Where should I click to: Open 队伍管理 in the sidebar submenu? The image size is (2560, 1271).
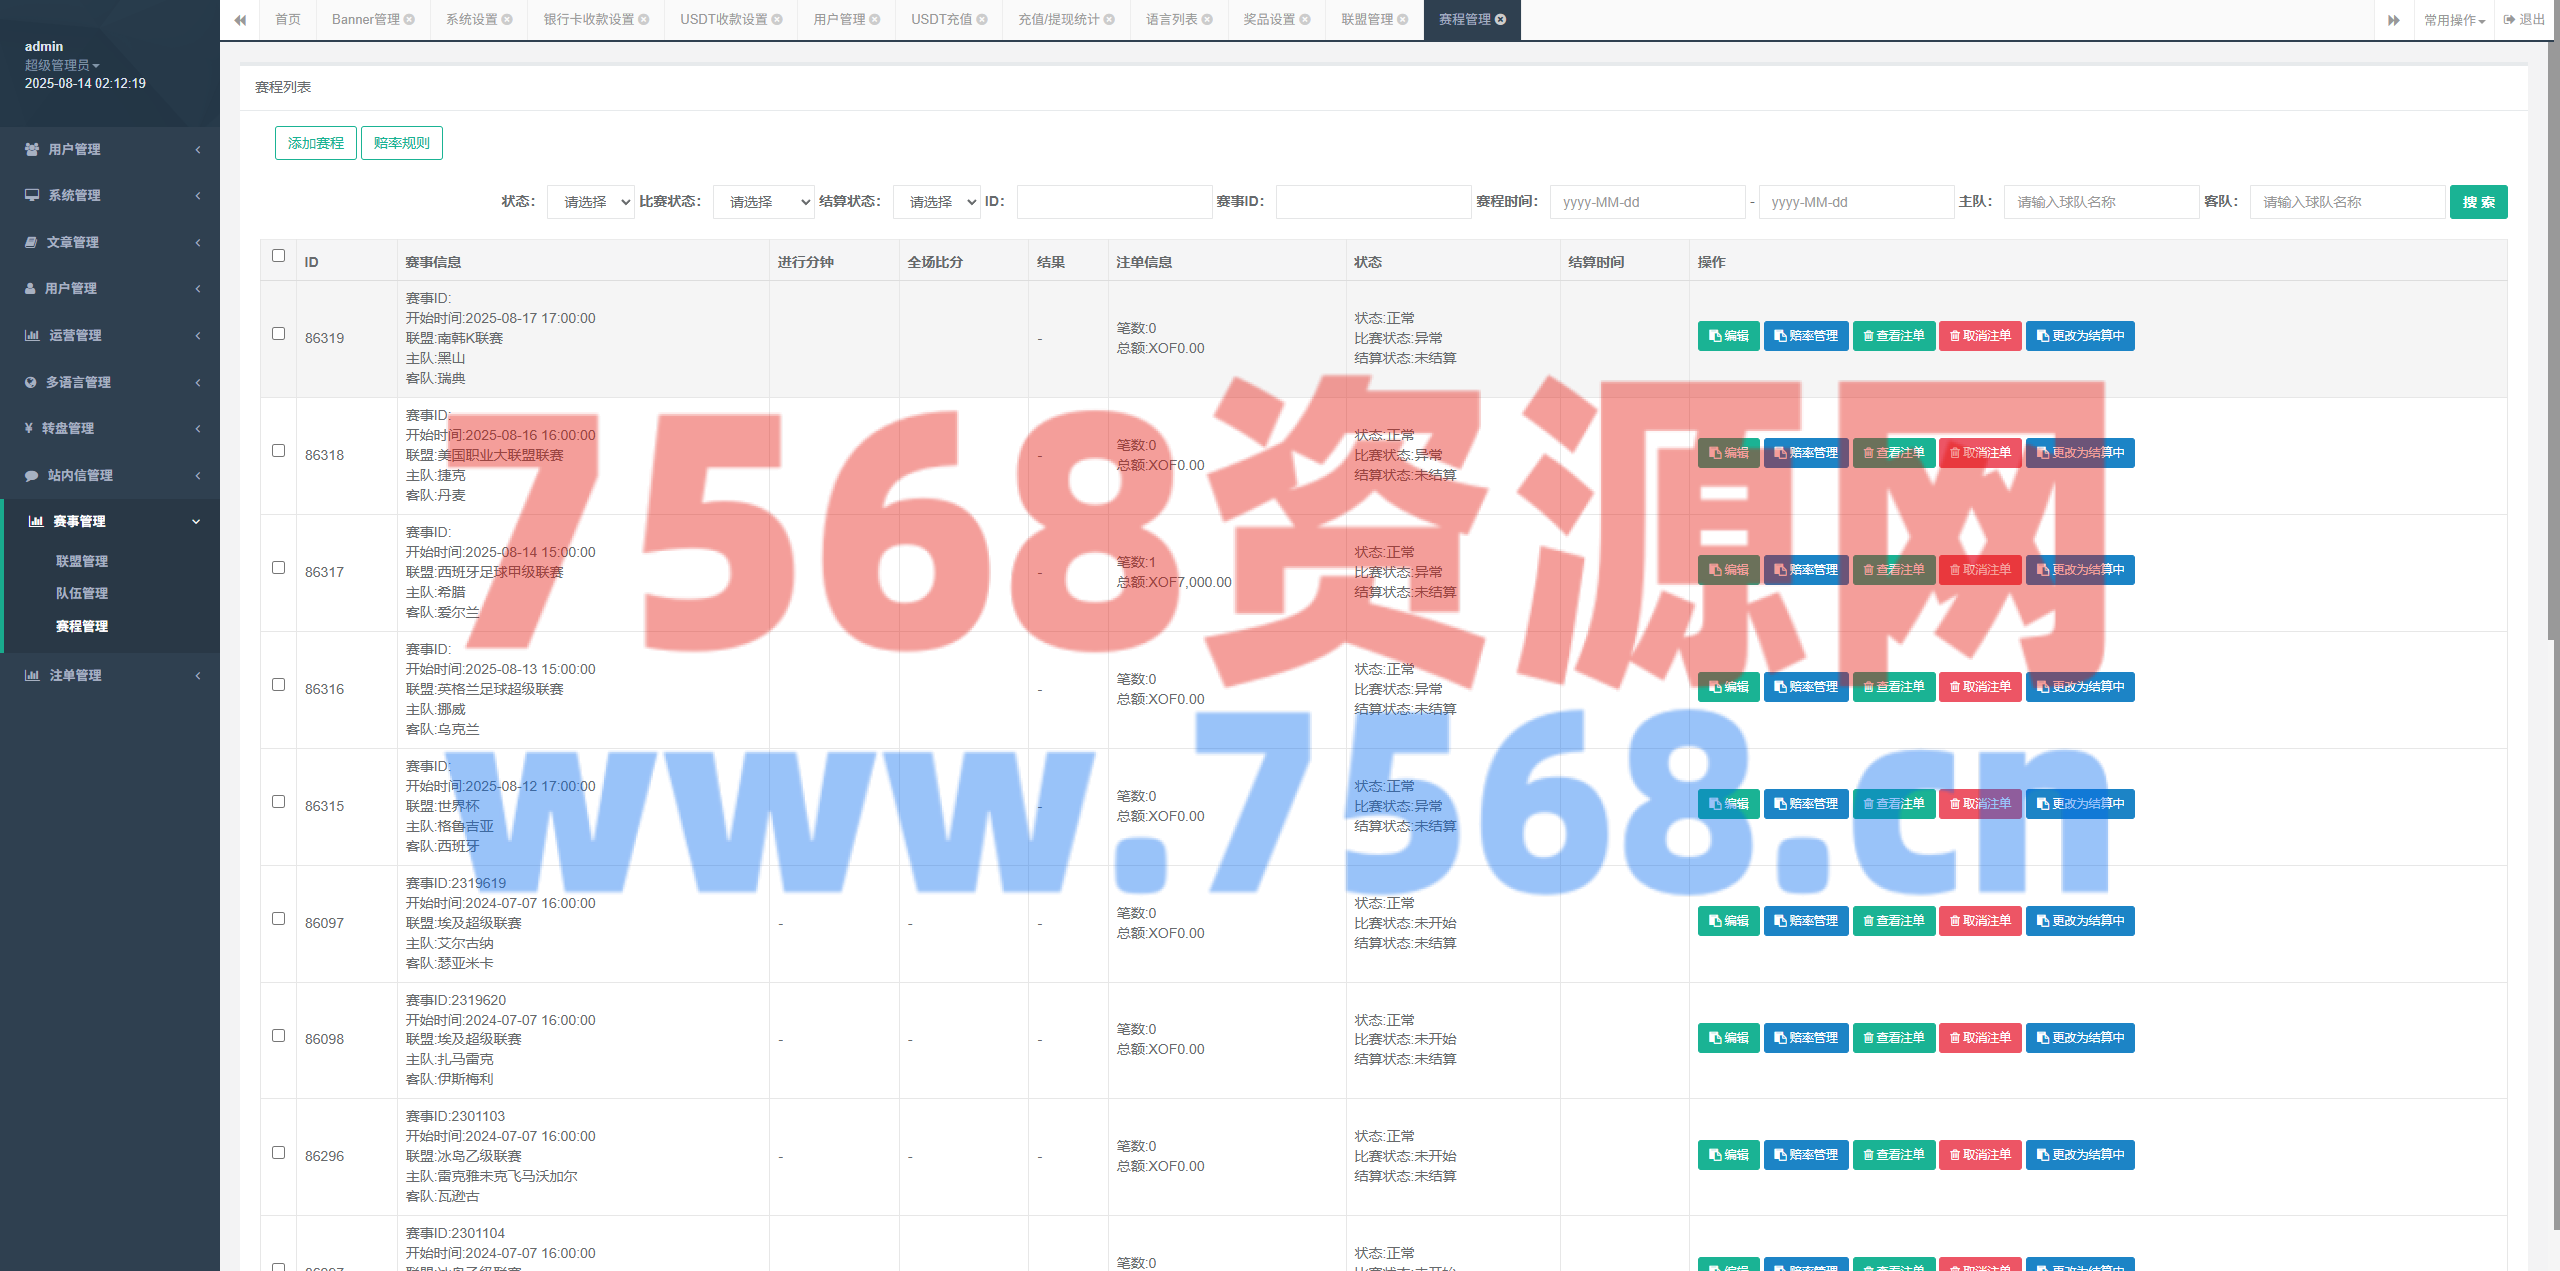pos(82,593)
